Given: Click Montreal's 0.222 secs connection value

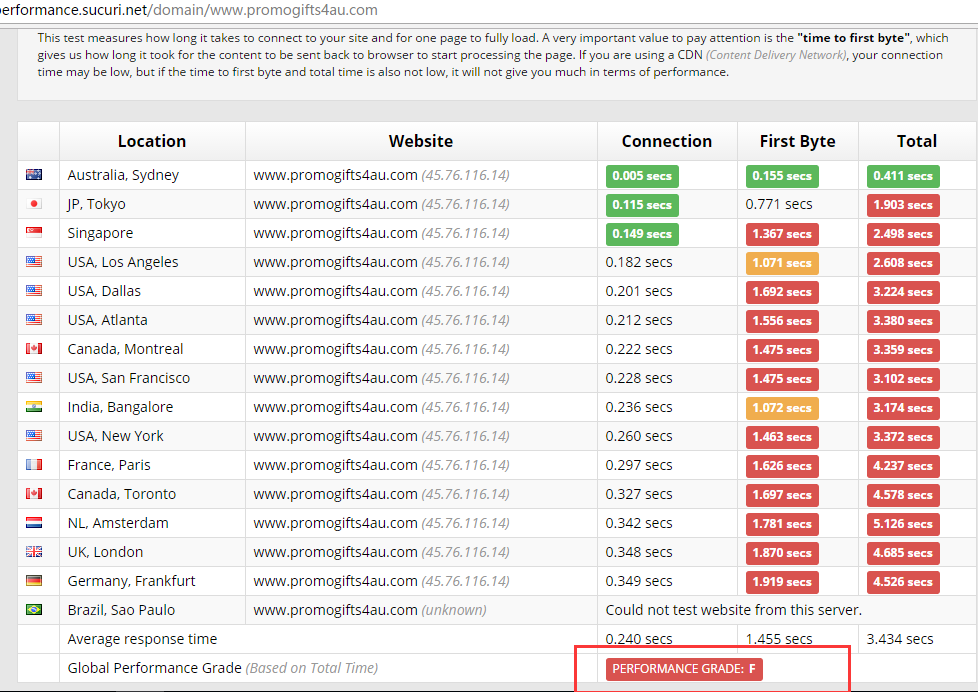Looking at the screenshot, I should pos(639,349).
